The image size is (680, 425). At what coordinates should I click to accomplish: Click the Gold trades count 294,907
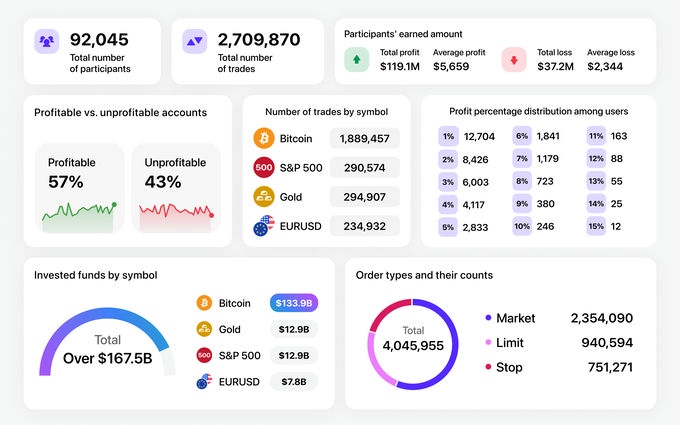point(365,196)
